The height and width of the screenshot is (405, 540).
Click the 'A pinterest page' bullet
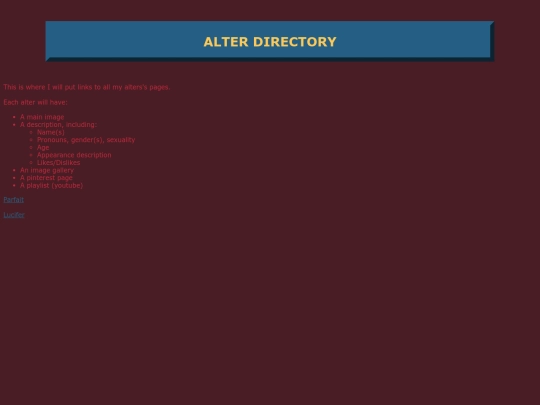[46, 178]
